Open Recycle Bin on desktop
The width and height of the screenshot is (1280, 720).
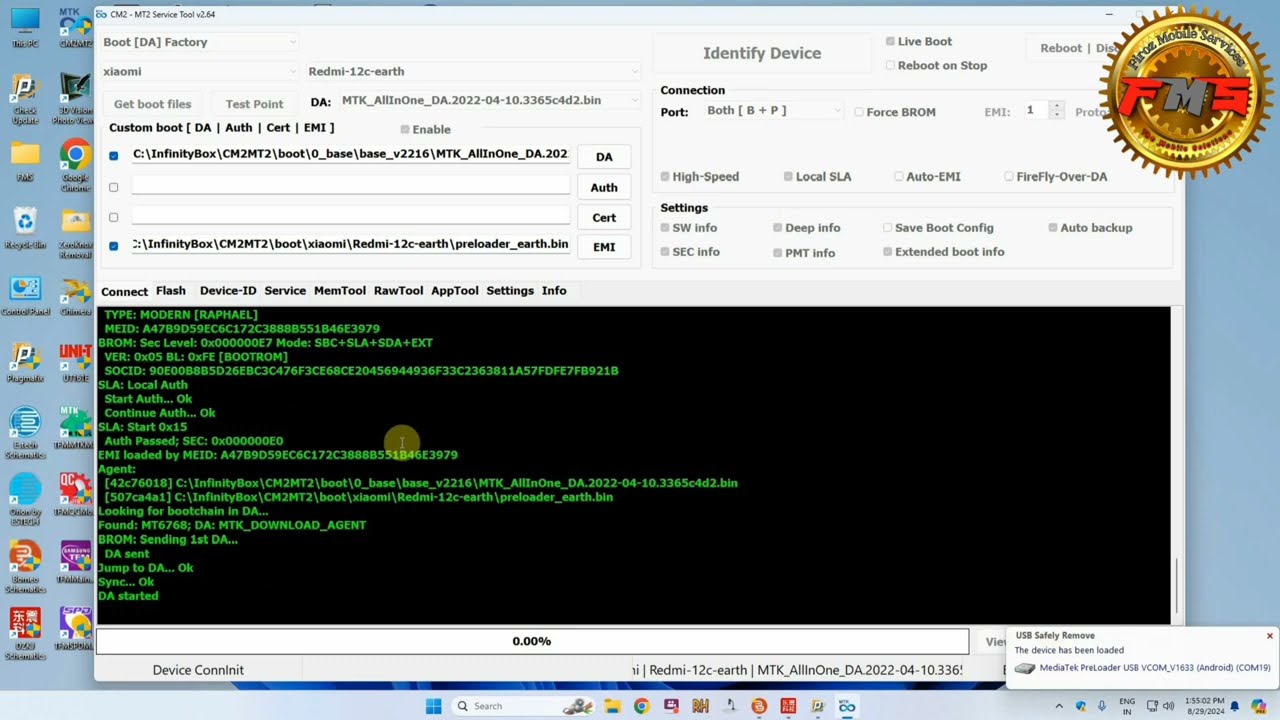[x=25, y=228]
